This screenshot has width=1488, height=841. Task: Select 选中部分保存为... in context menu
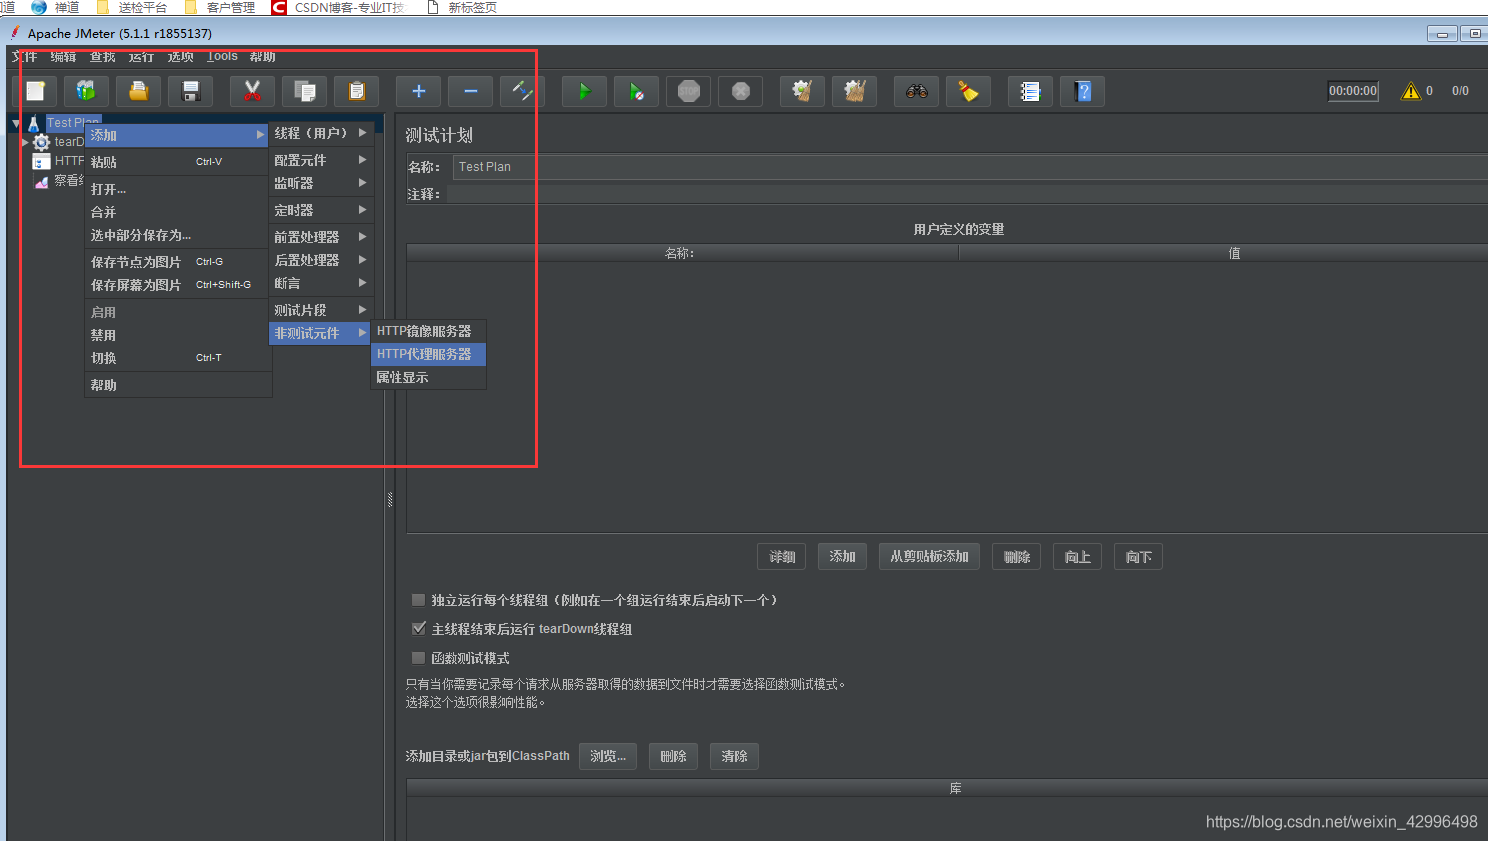[178, 235]
